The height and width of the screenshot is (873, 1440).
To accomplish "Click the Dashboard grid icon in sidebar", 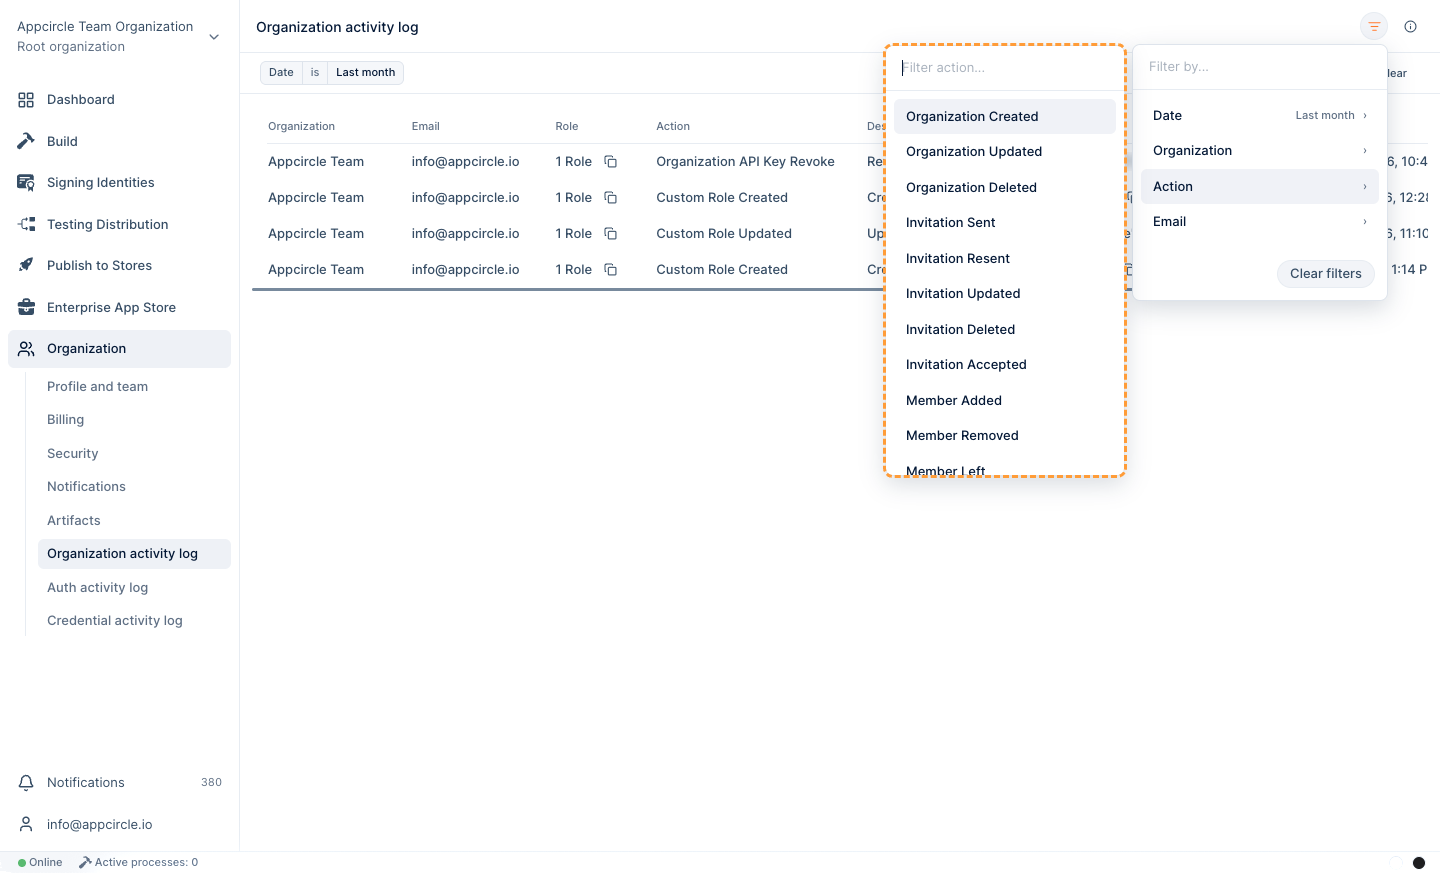I will [26, 100].
